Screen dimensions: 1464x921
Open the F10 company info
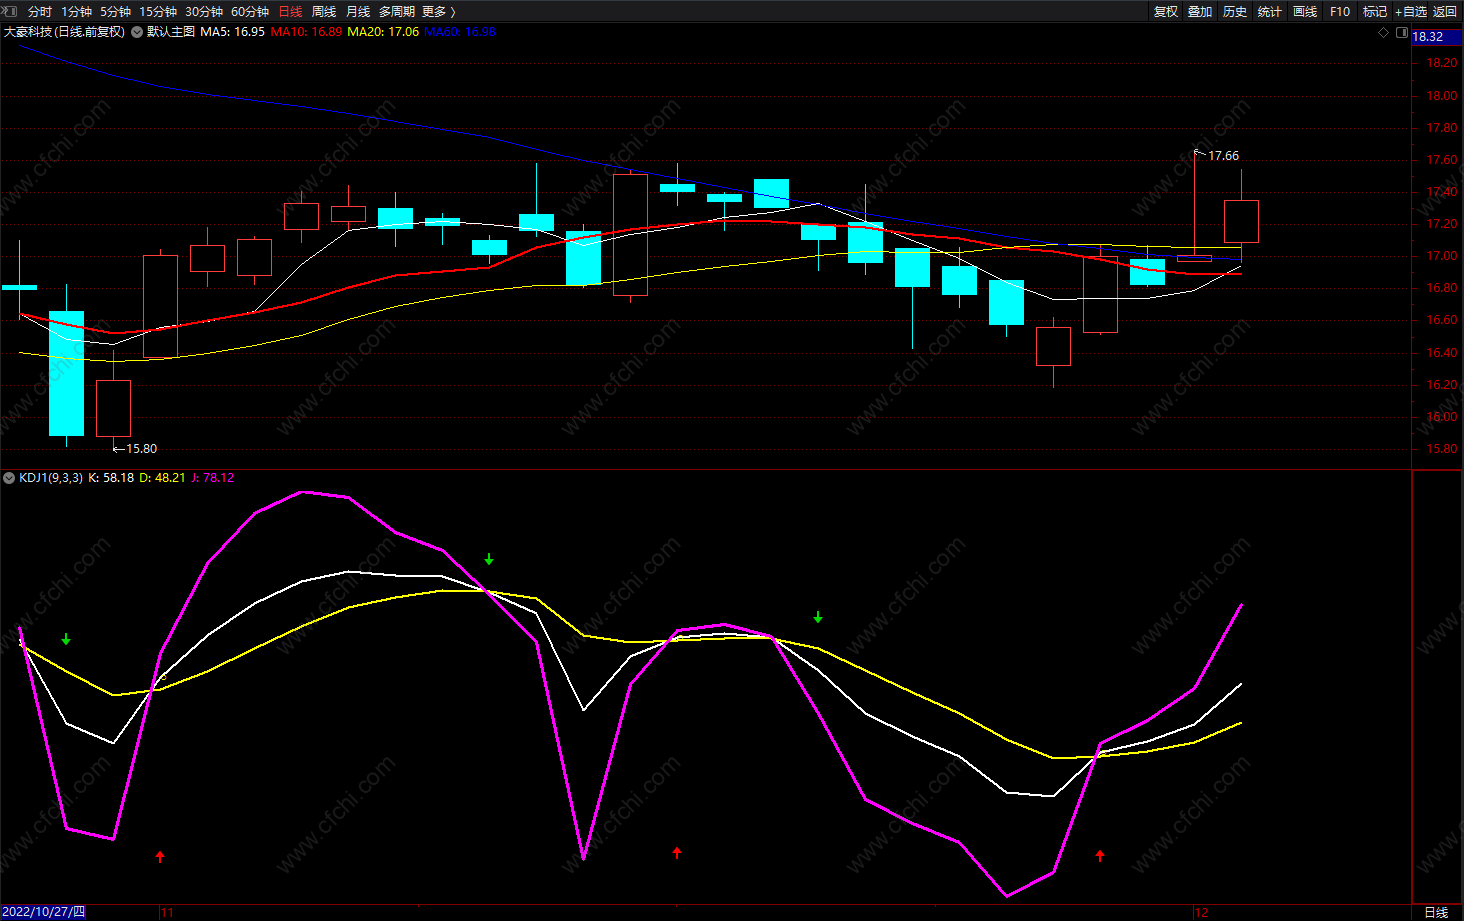coord(1340,11)
